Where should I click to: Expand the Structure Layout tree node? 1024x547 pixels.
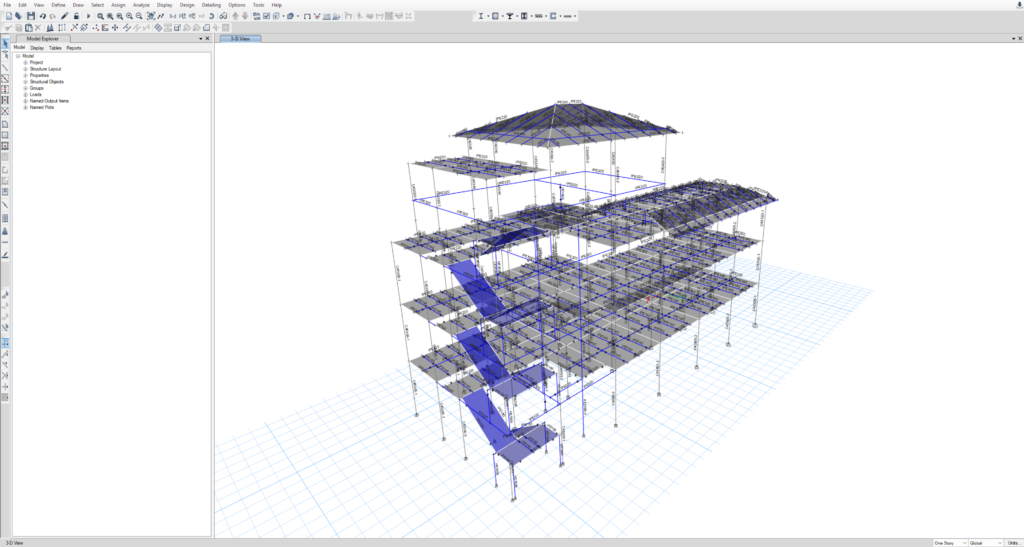[25, 69]
